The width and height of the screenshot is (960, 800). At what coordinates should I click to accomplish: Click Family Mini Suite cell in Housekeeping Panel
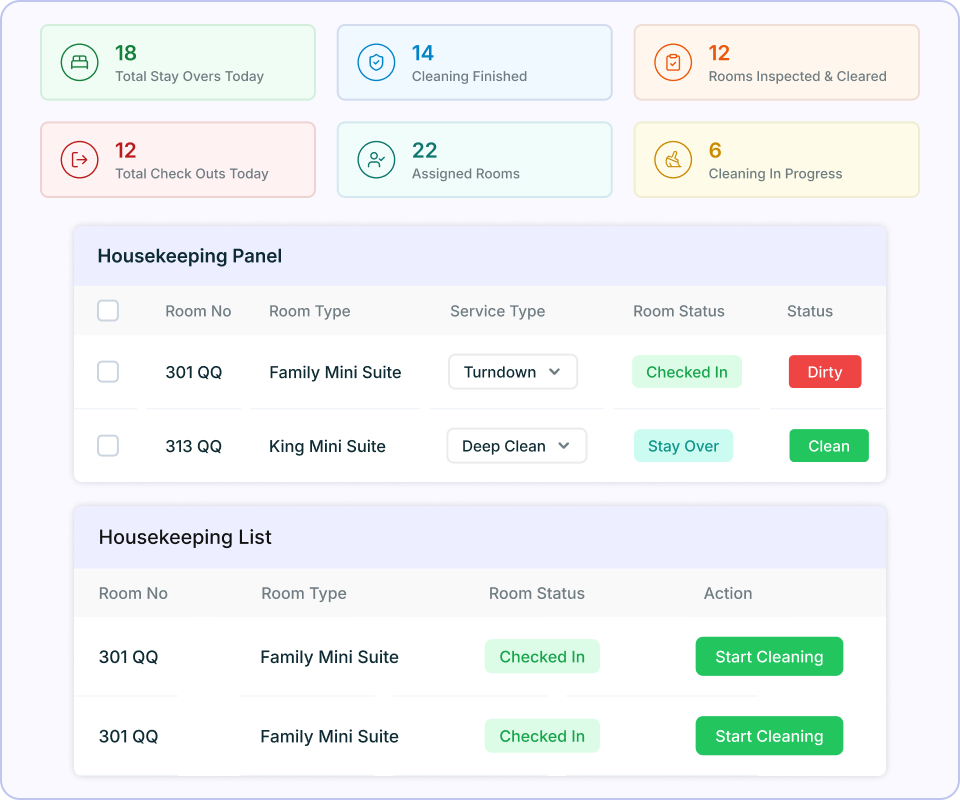[x=336, y=372]
